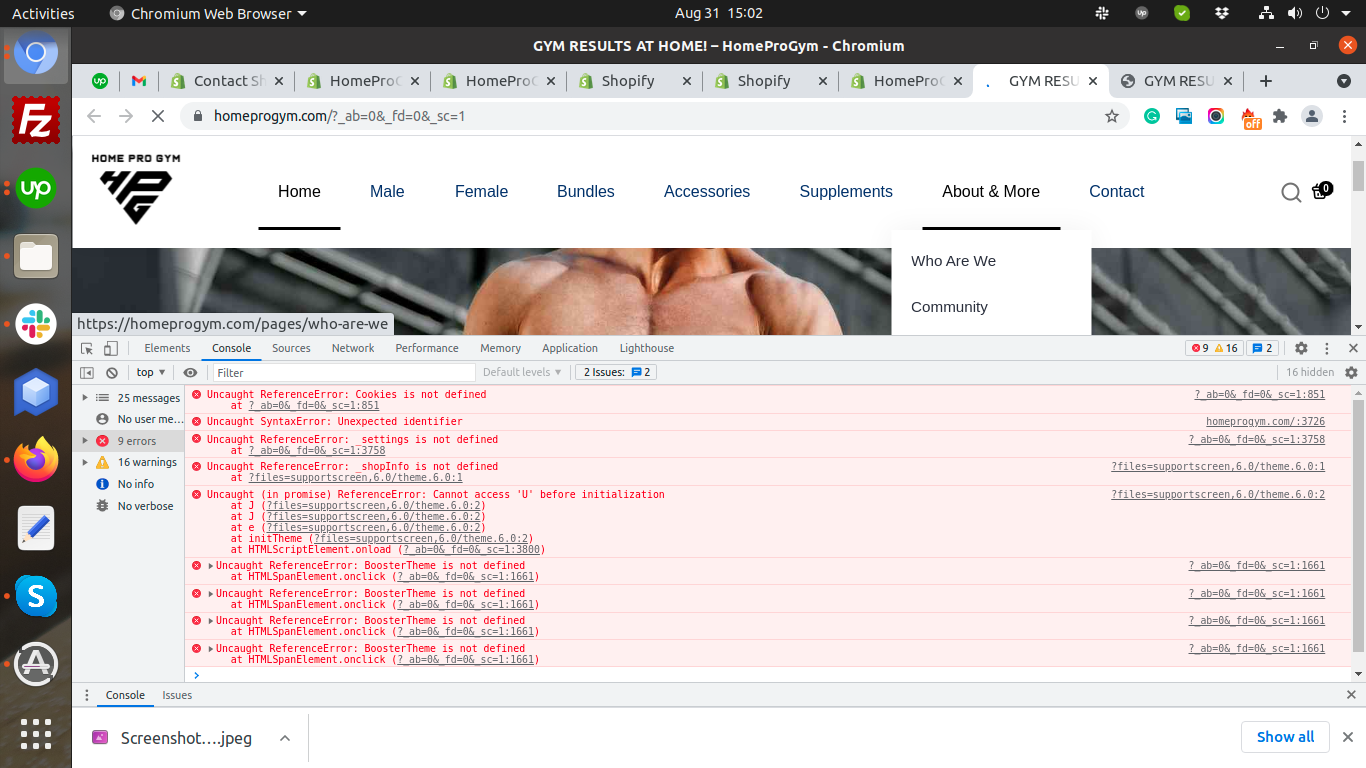This screenshot has width=1366, height=768.
Task: Click the Grammarly extension icon
Action: coord(1152,116)
